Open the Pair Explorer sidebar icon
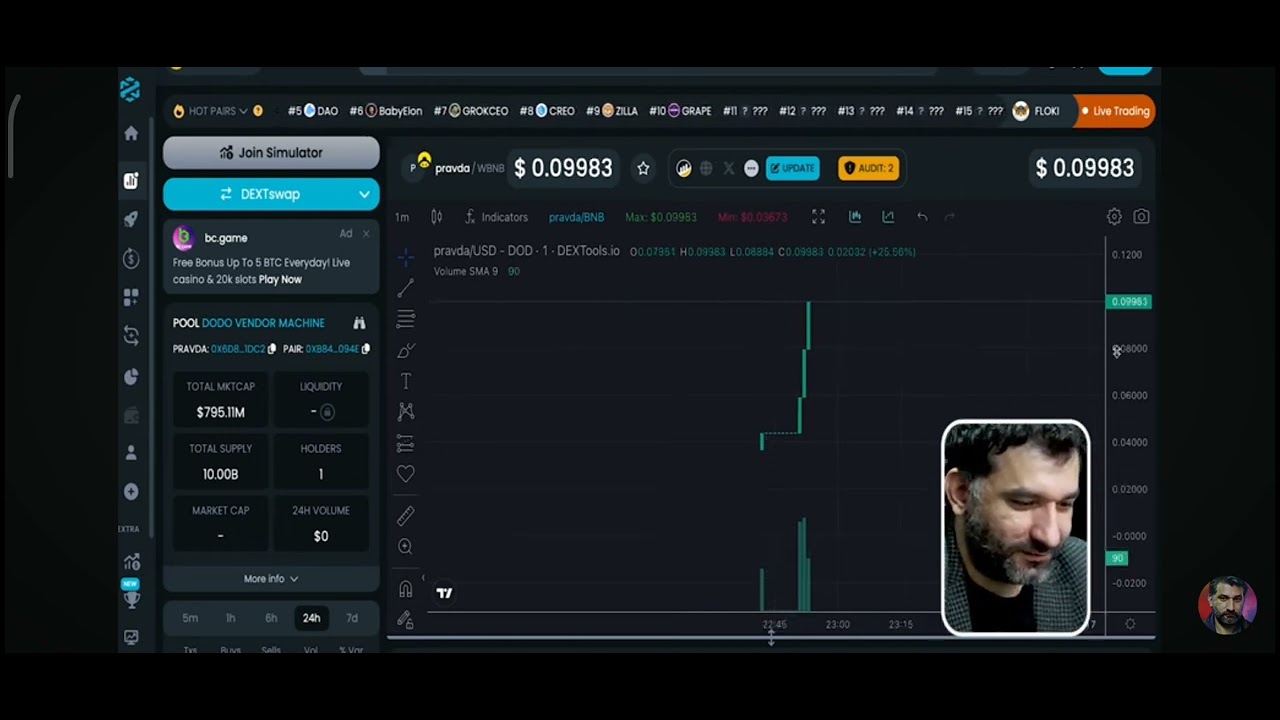 [x=131, y=180]
